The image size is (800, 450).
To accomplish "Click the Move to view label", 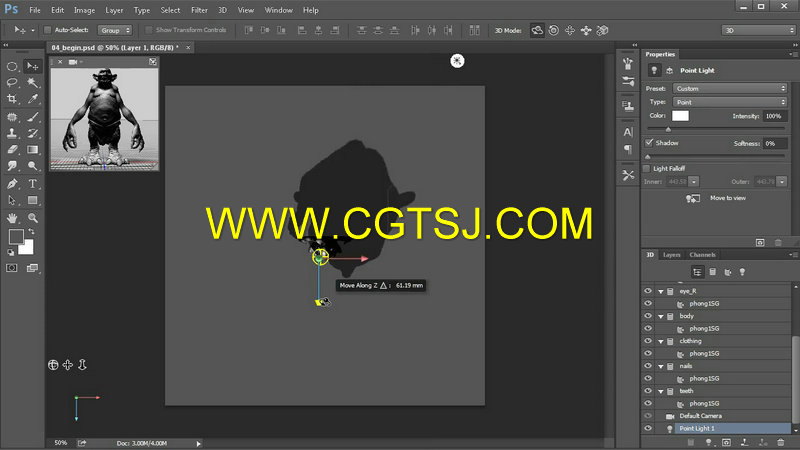I will click(728, 198).
